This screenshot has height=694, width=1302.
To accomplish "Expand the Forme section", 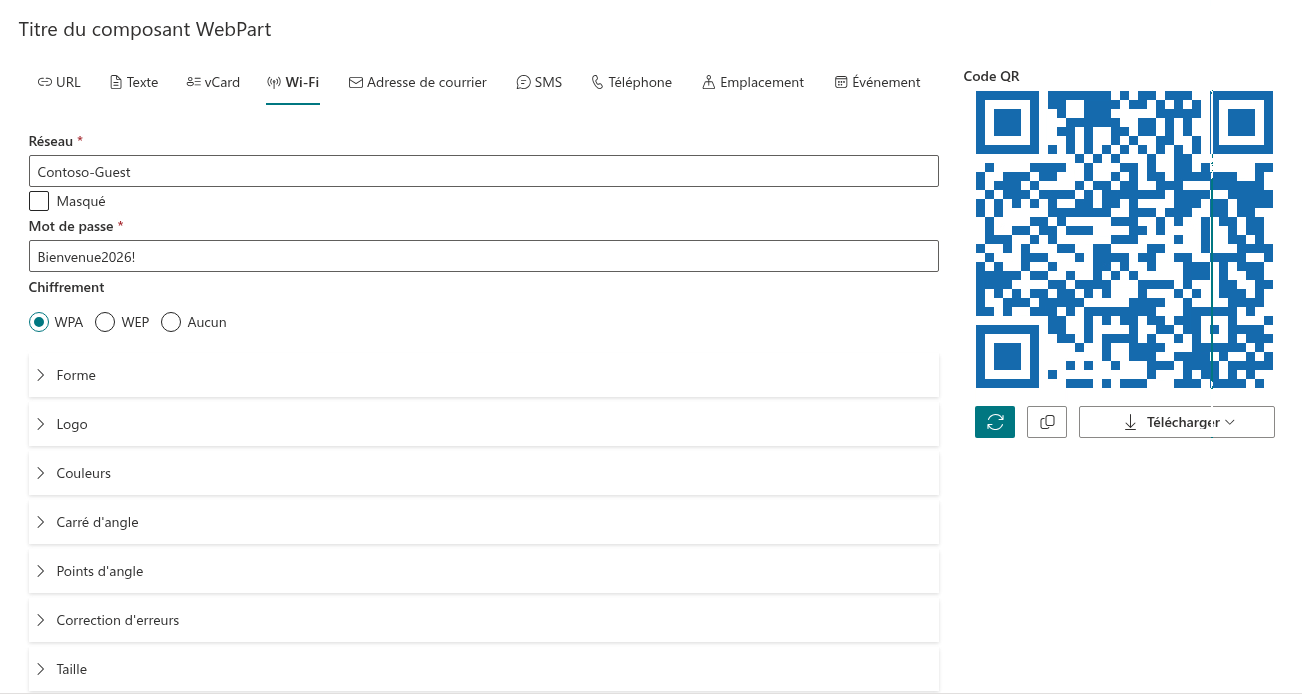I will coord(484,375).
